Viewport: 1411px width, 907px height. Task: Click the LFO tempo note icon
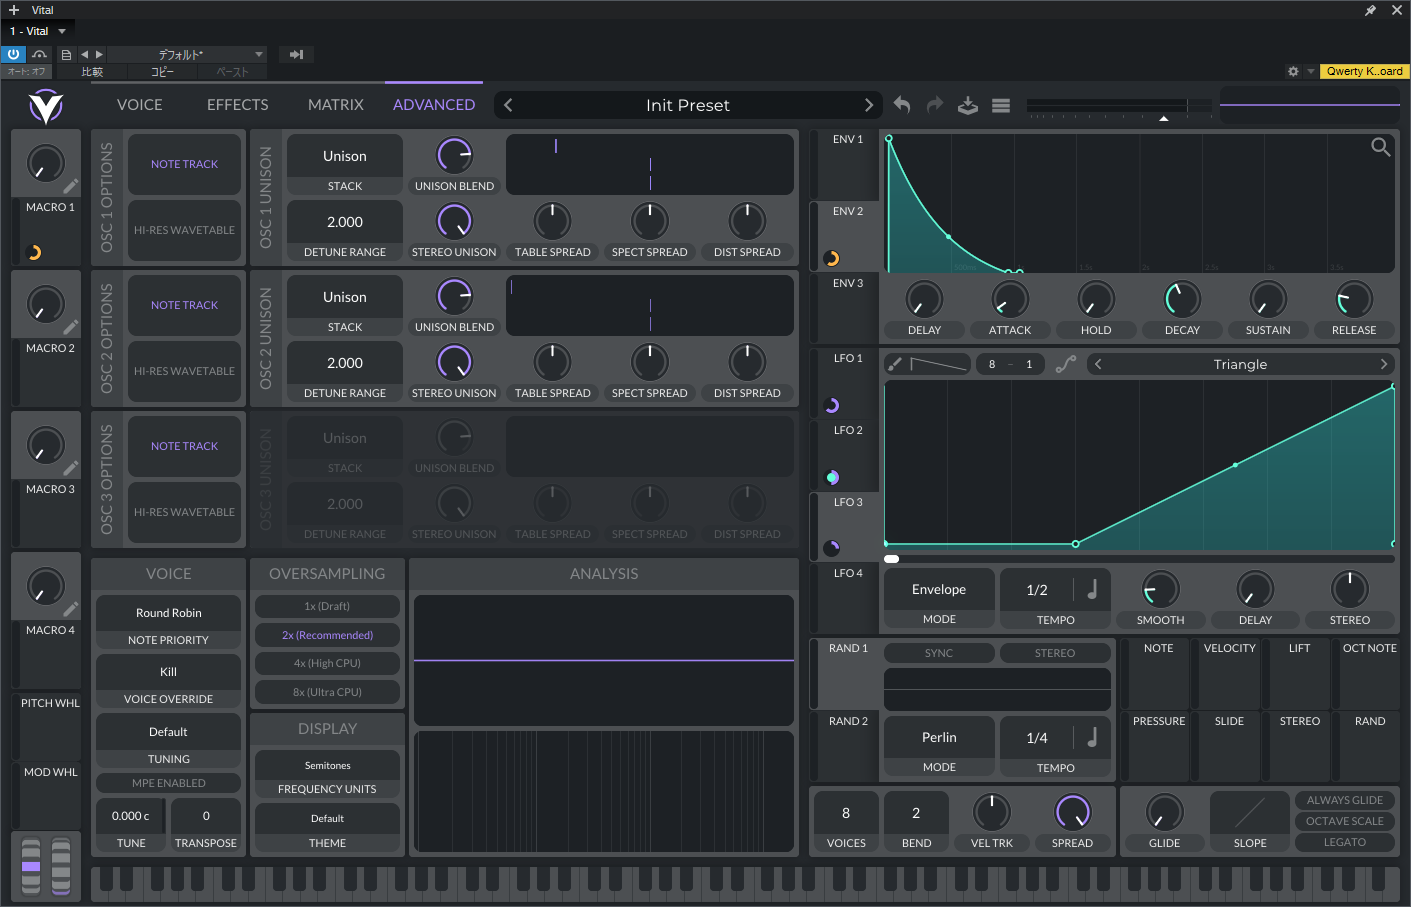coord(1093,589)
